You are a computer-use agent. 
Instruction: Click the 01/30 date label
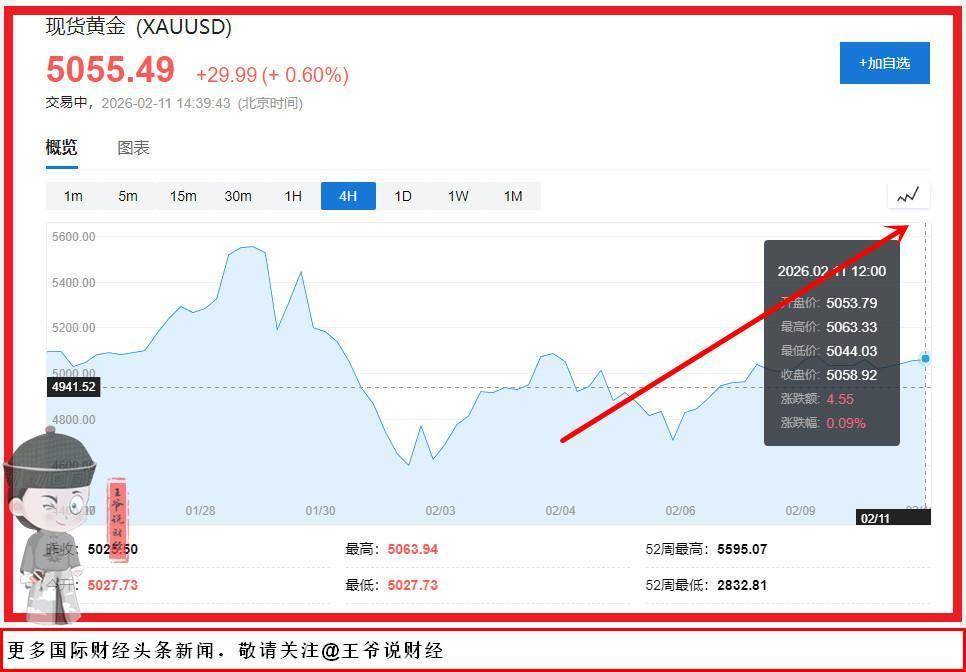click(320, 511)
